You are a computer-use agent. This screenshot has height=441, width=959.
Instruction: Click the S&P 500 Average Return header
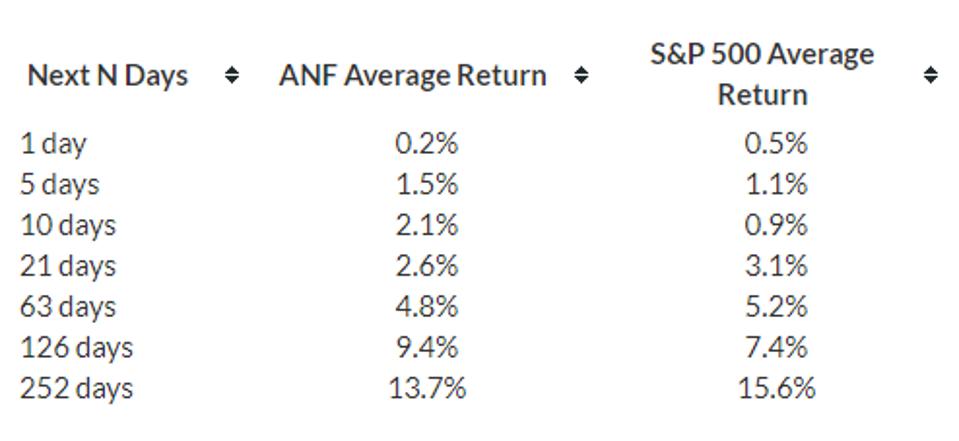pyautogui.click(x=762, y=74)
